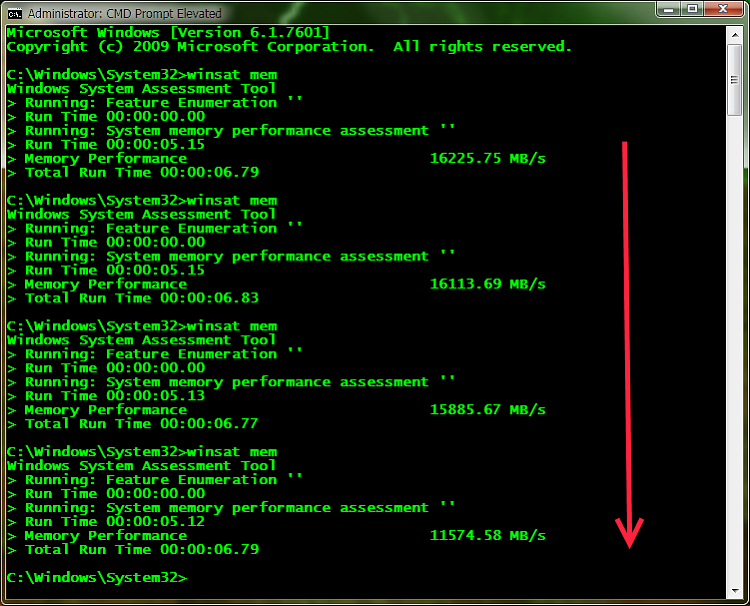This screenshot has width=750, height=606.
Task: Click 'Microsoft Windows [Version 6.1.7601]' line
Action: pyautogui.click(x=168, y=33)
